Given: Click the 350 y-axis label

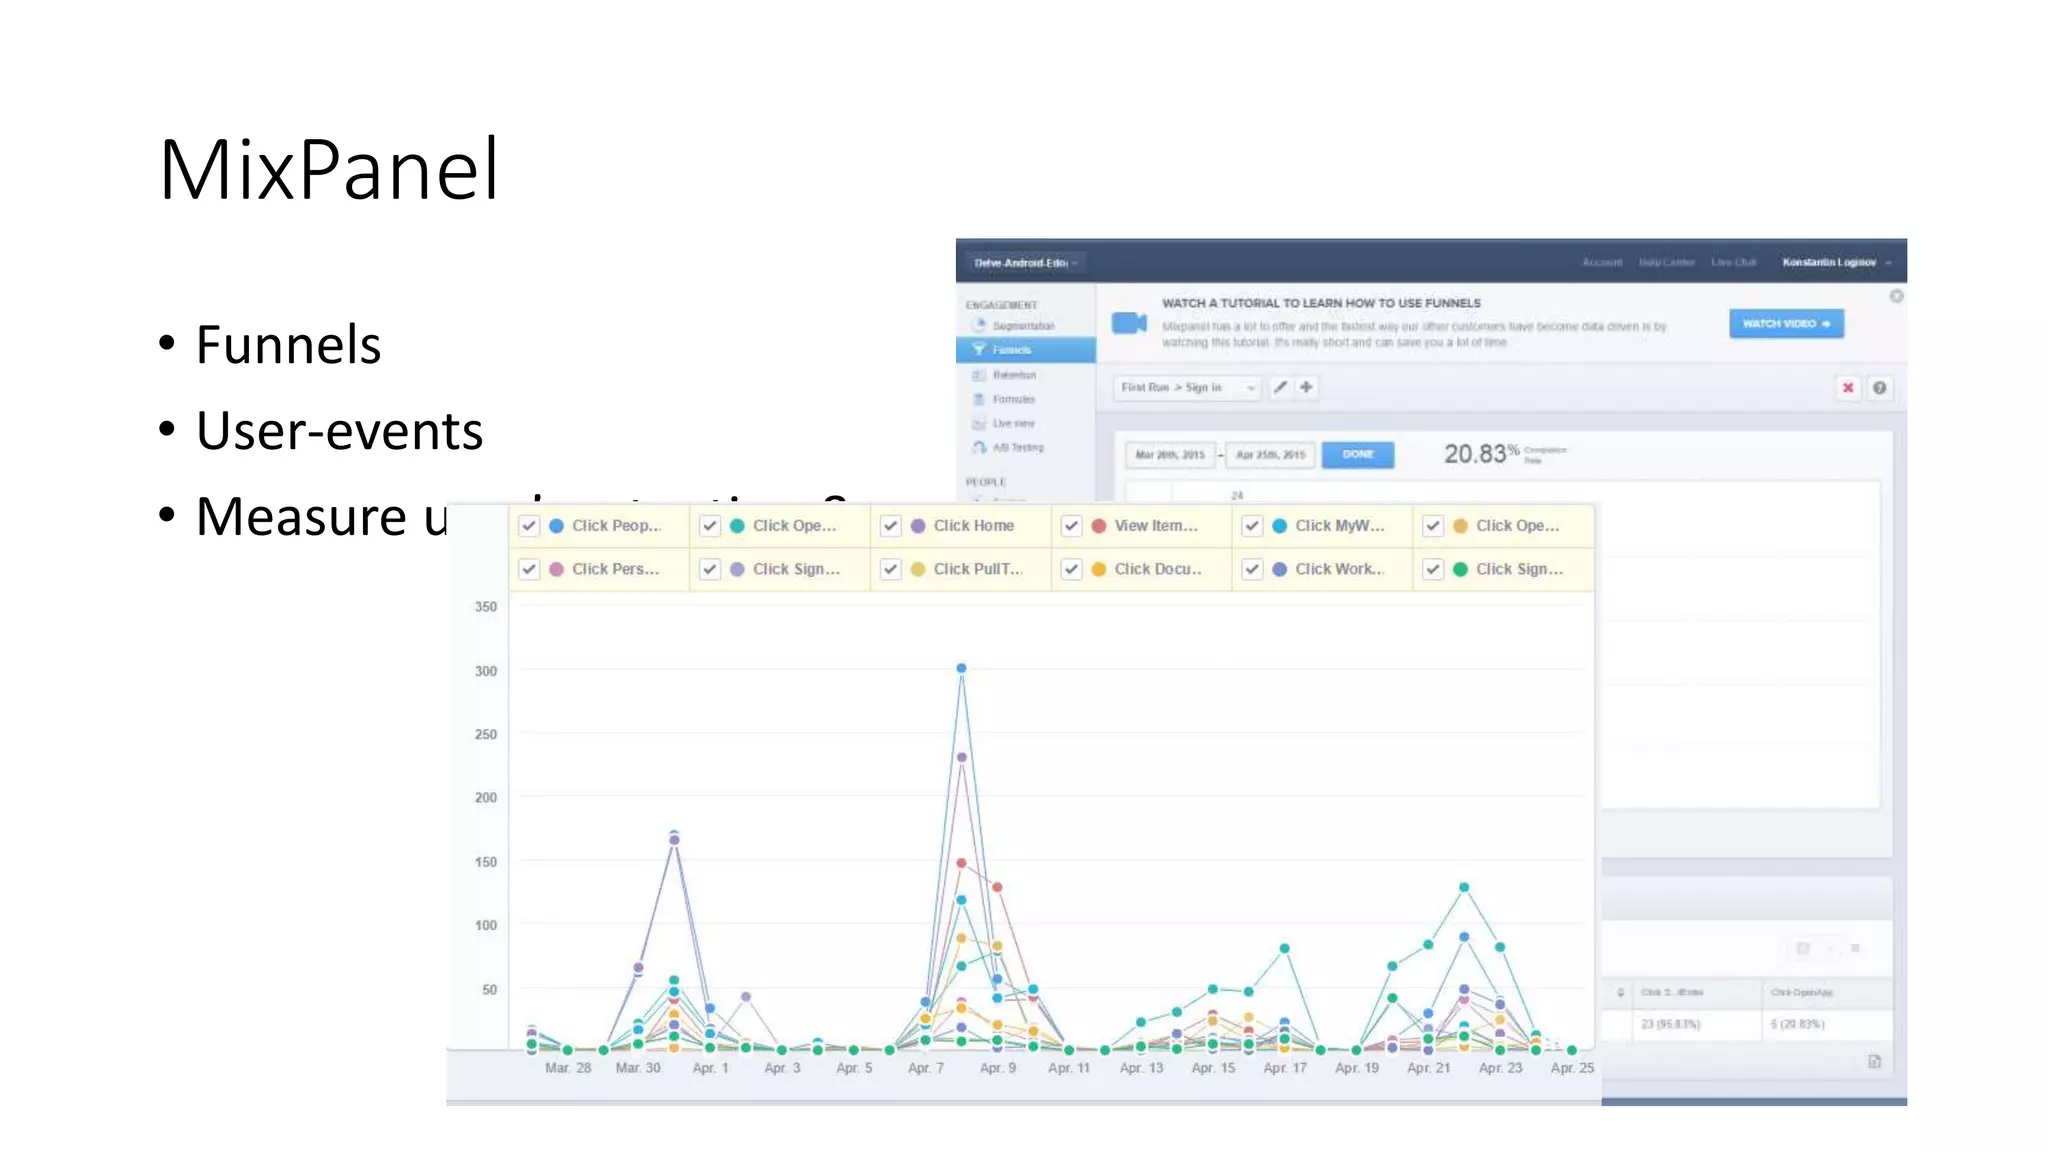Looking at the screenshot, I should pos(486,607).
